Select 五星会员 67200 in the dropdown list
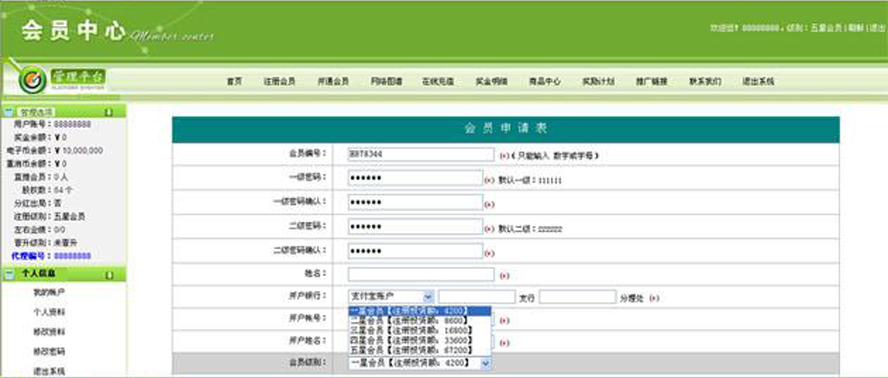 420,350
